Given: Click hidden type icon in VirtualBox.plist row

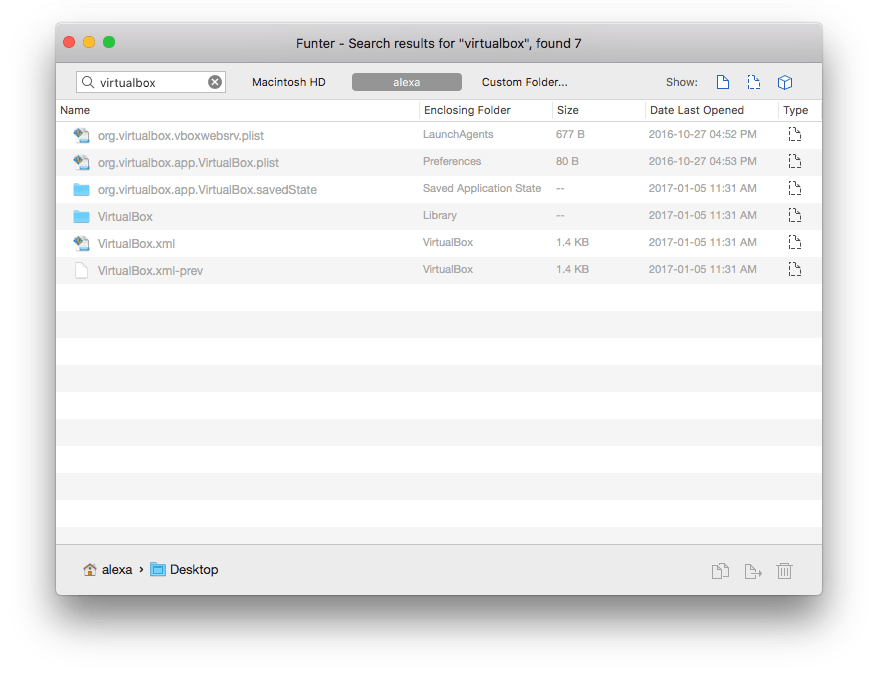Looking at the screenshot, I should pyautogui.click(x=795, y=161).
